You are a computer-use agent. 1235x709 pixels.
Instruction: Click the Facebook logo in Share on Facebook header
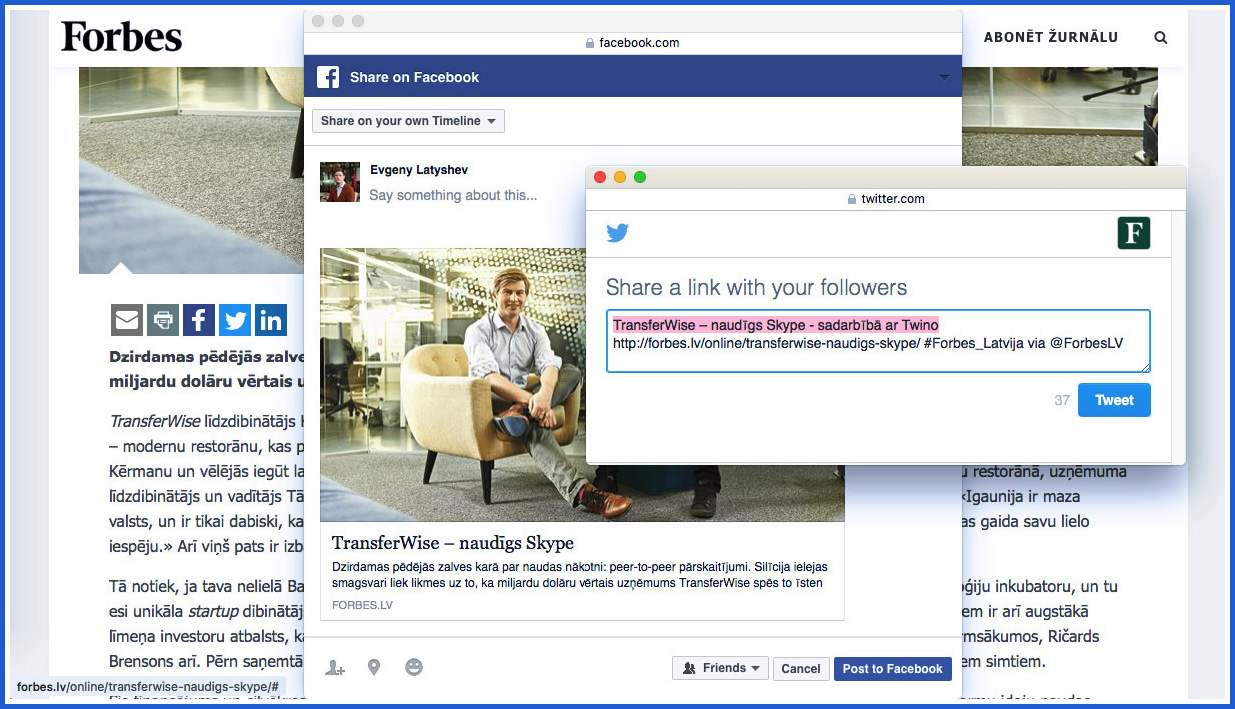tap(328, 77)
